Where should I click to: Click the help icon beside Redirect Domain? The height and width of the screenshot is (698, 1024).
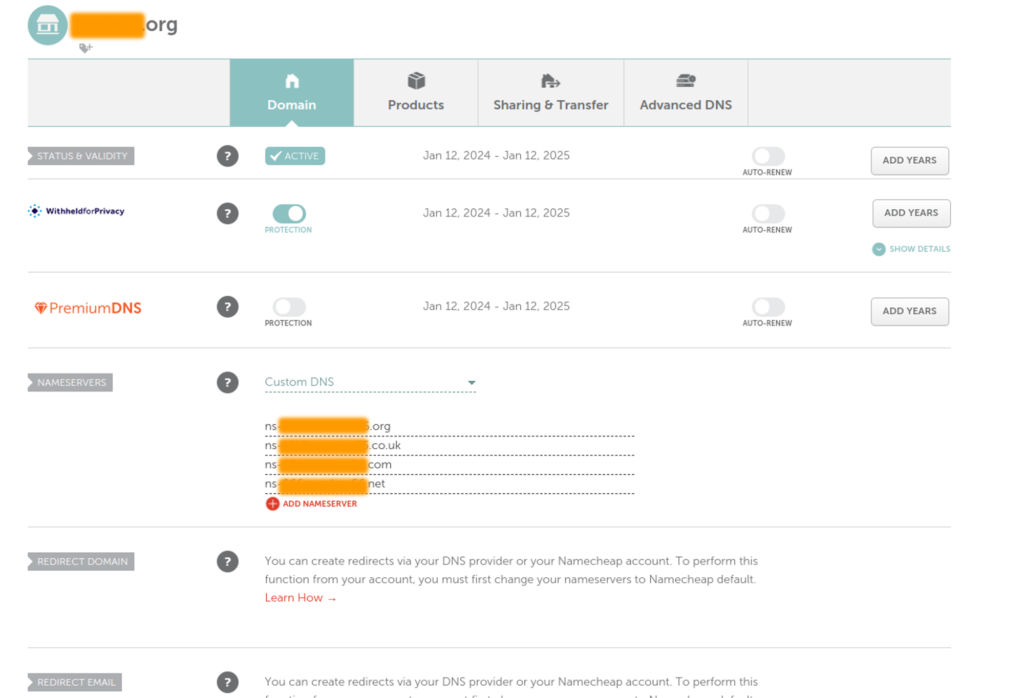[x=227, y=561]
